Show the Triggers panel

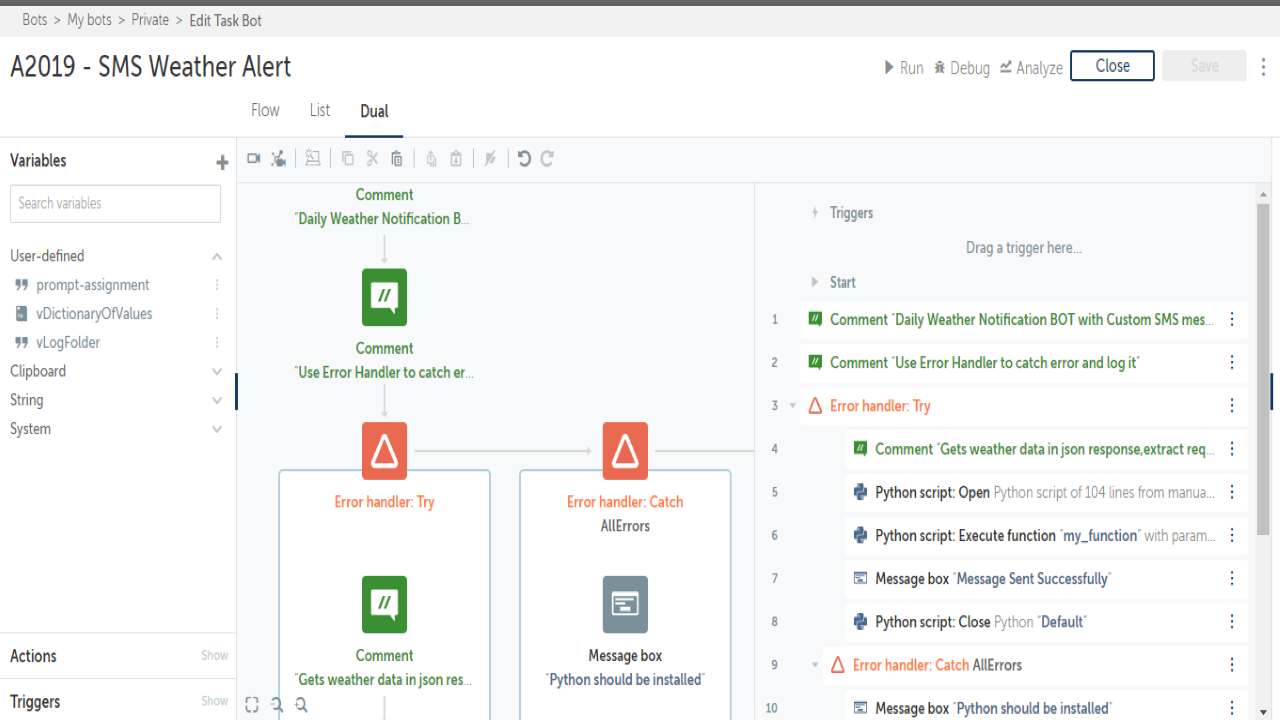pos(214,702)
